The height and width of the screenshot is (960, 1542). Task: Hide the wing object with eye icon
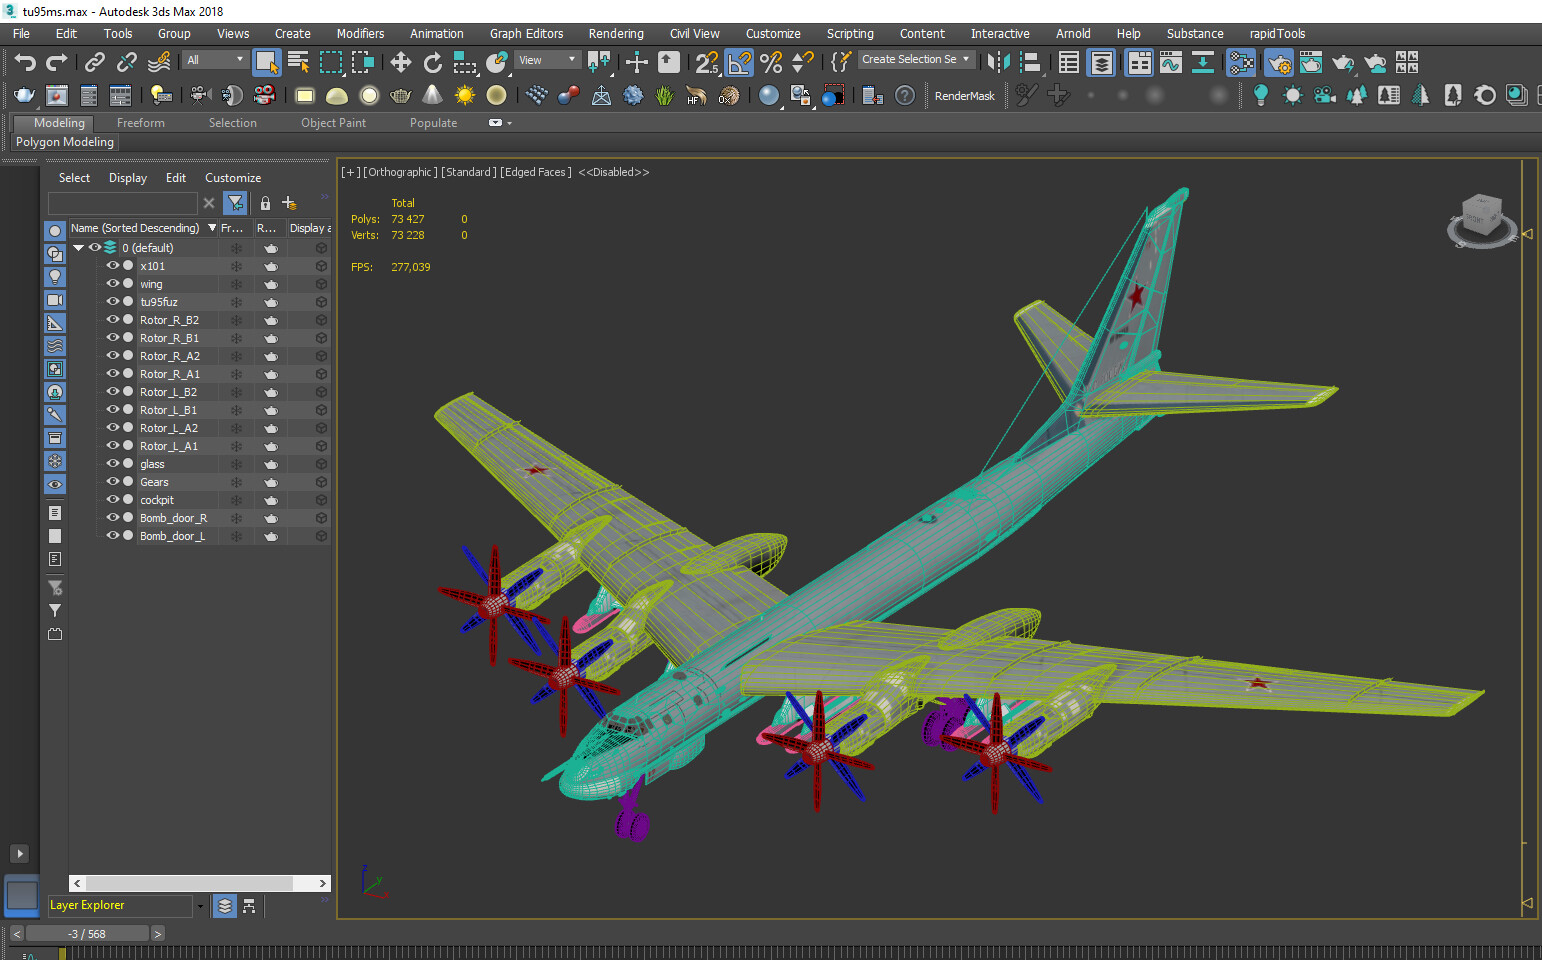click(x=113, y=284)
